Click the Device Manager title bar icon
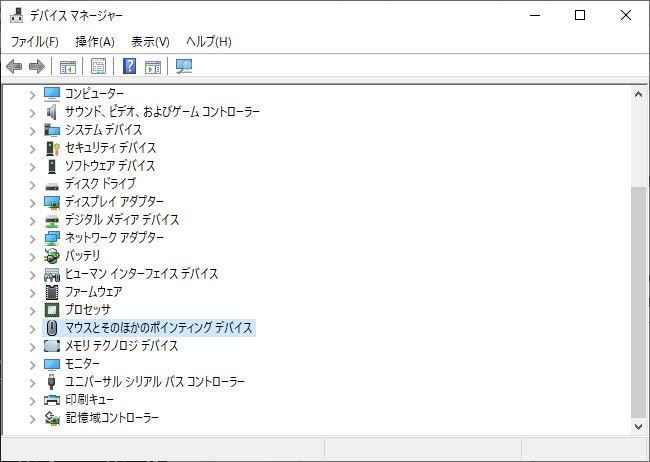Viewport: 650px width, 462px height. pos(17,15)
